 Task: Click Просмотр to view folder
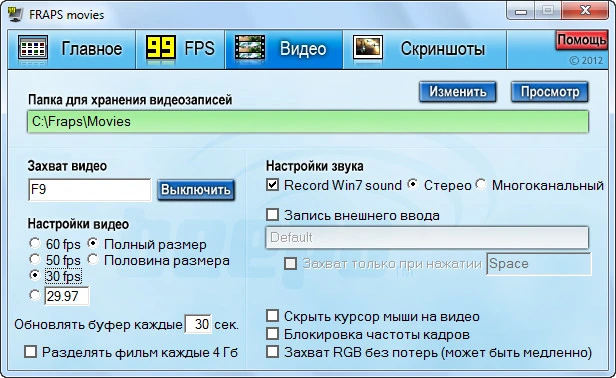click(550, 92)
